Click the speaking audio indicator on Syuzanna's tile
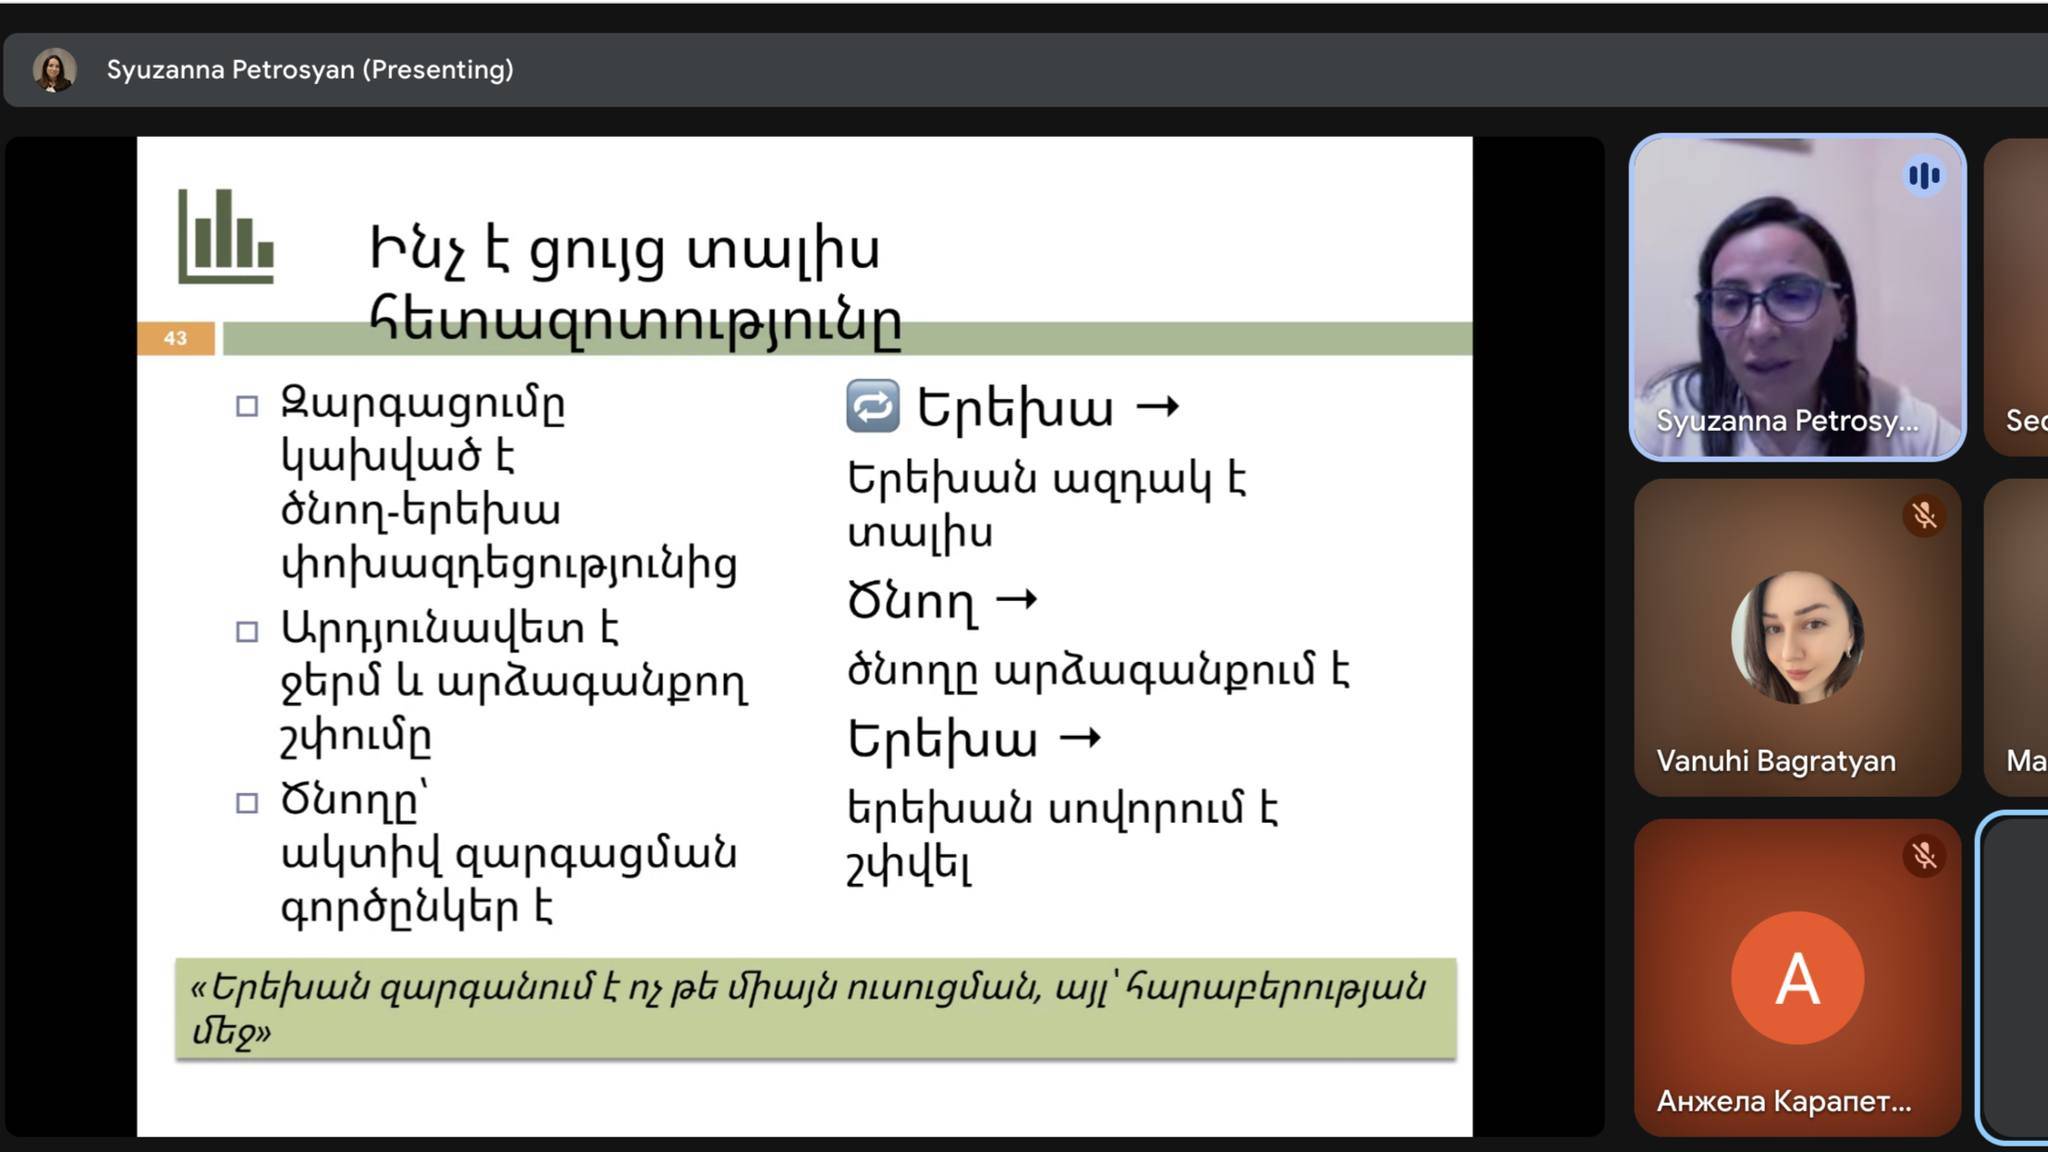 click(x=1923, y=176)
